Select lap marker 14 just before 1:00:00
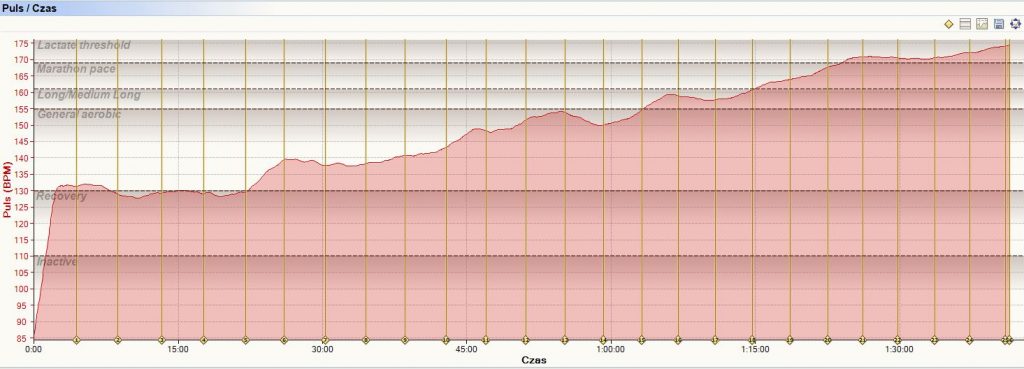The width and height of the screenshot is (1024, 369). (x=603, y=340)
